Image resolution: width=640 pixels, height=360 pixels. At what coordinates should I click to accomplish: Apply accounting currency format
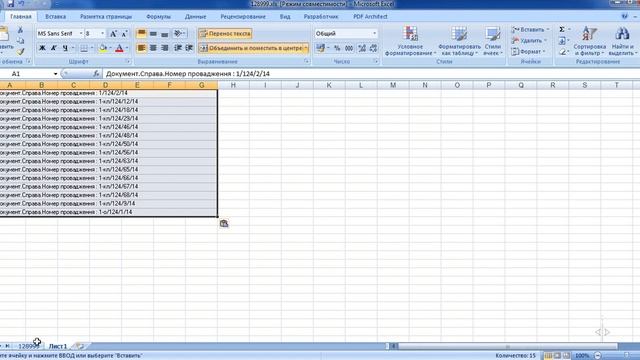(320, 48)
